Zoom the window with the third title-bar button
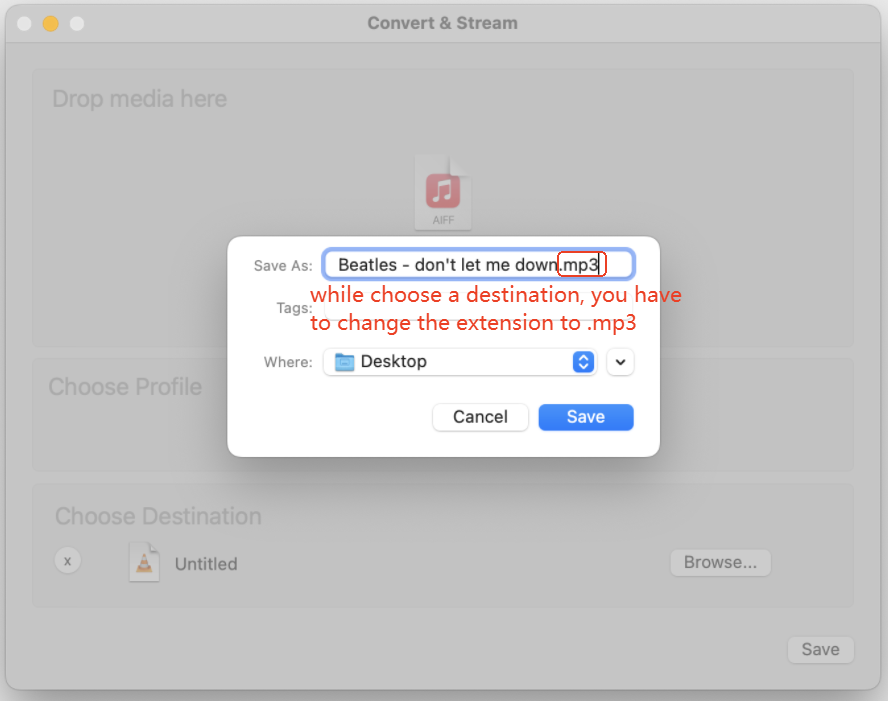Viewport: 888px width, 701px height. click(77, 23)
